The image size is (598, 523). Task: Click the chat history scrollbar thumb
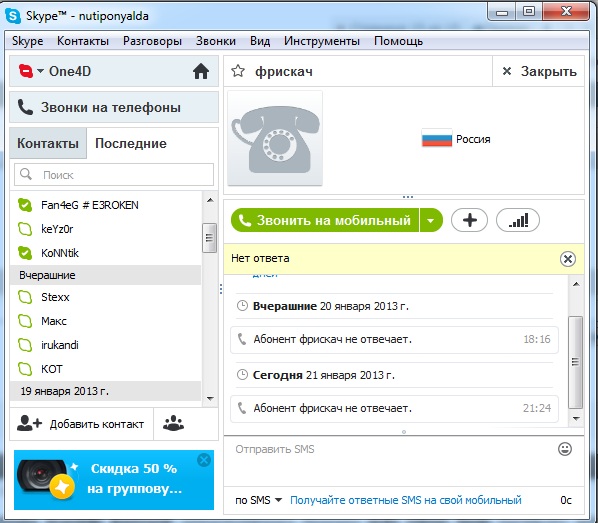pyautogui.click(x=576, y=362)
